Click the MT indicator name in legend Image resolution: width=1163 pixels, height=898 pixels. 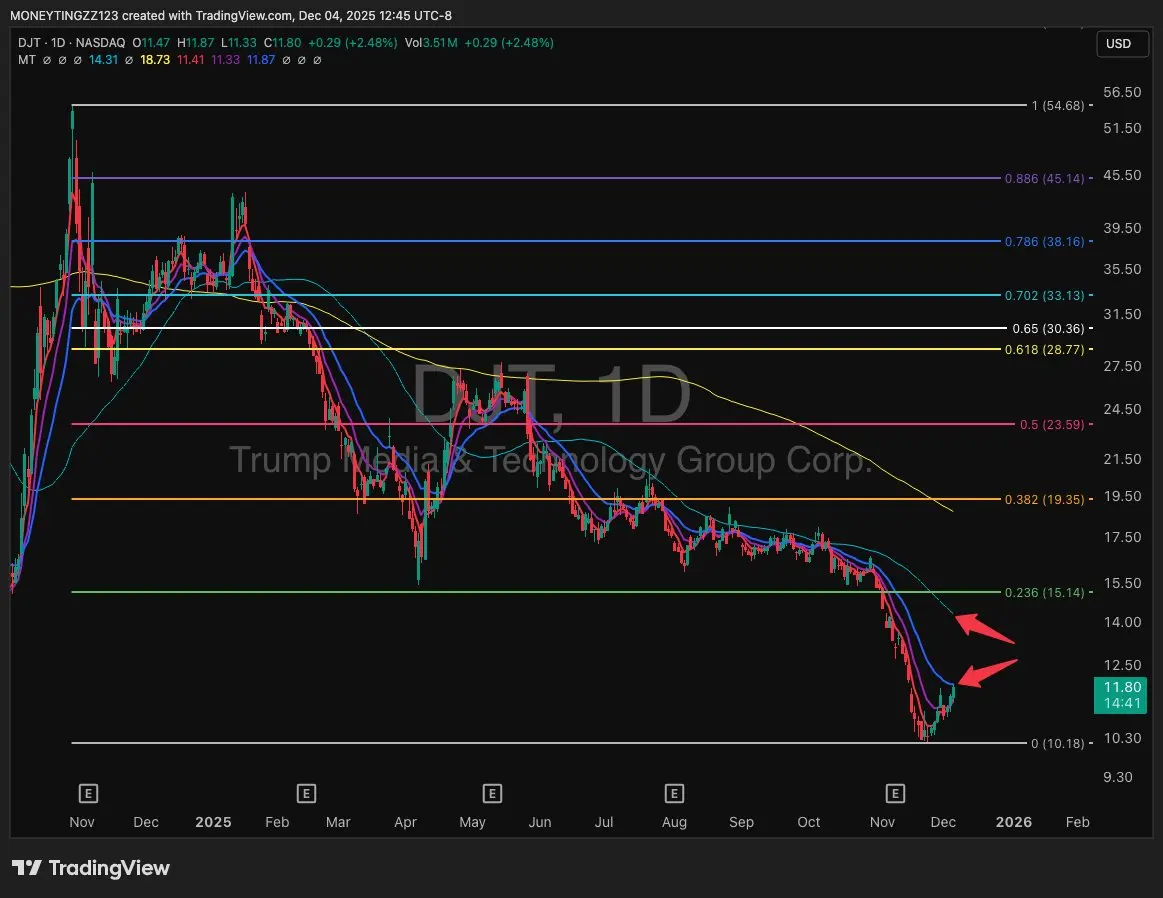coord(27,60)
